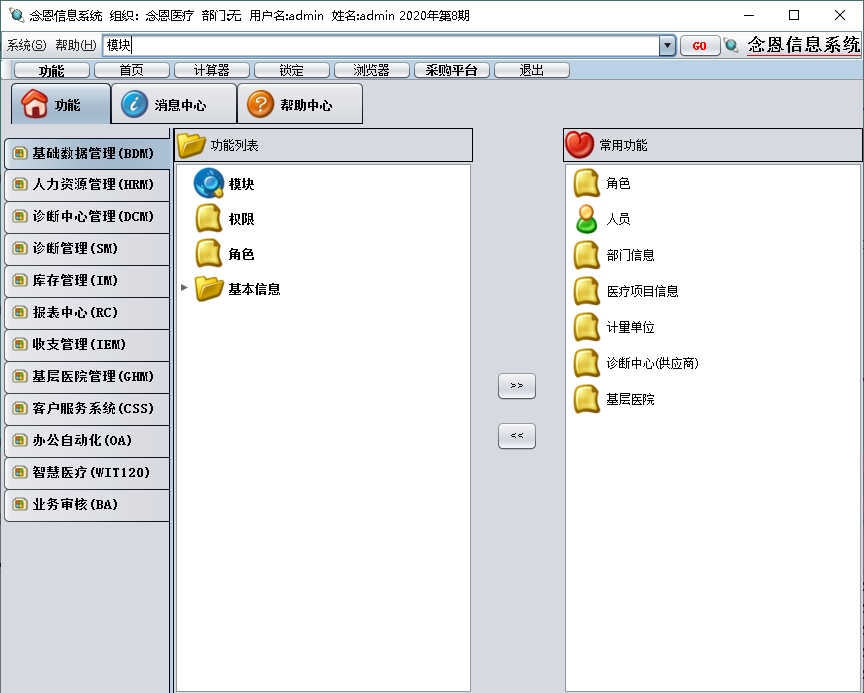Click the GO button
Image resolution: width=864 pixels, height=693 pixels.
coord(699,45)
